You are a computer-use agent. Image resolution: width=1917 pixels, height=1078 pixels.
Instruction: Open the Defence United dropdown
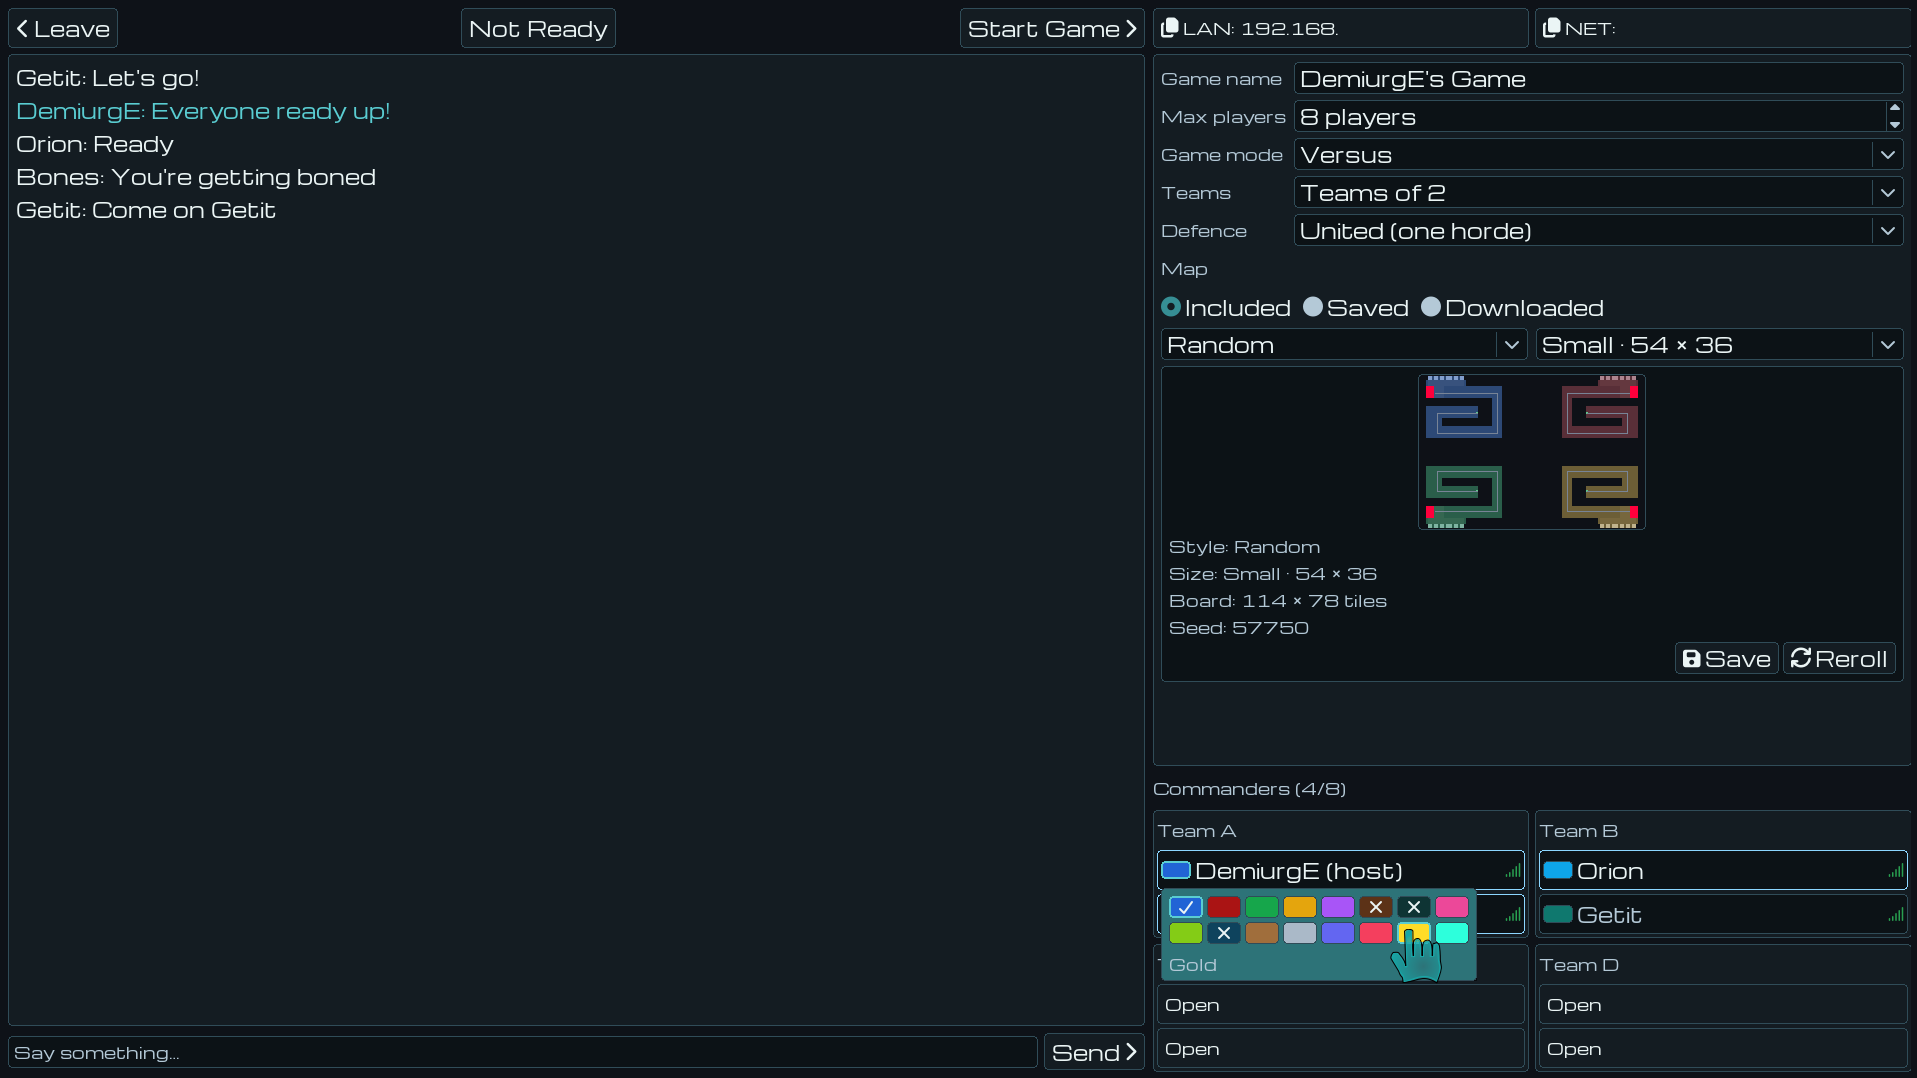[x=1598, y=231]
